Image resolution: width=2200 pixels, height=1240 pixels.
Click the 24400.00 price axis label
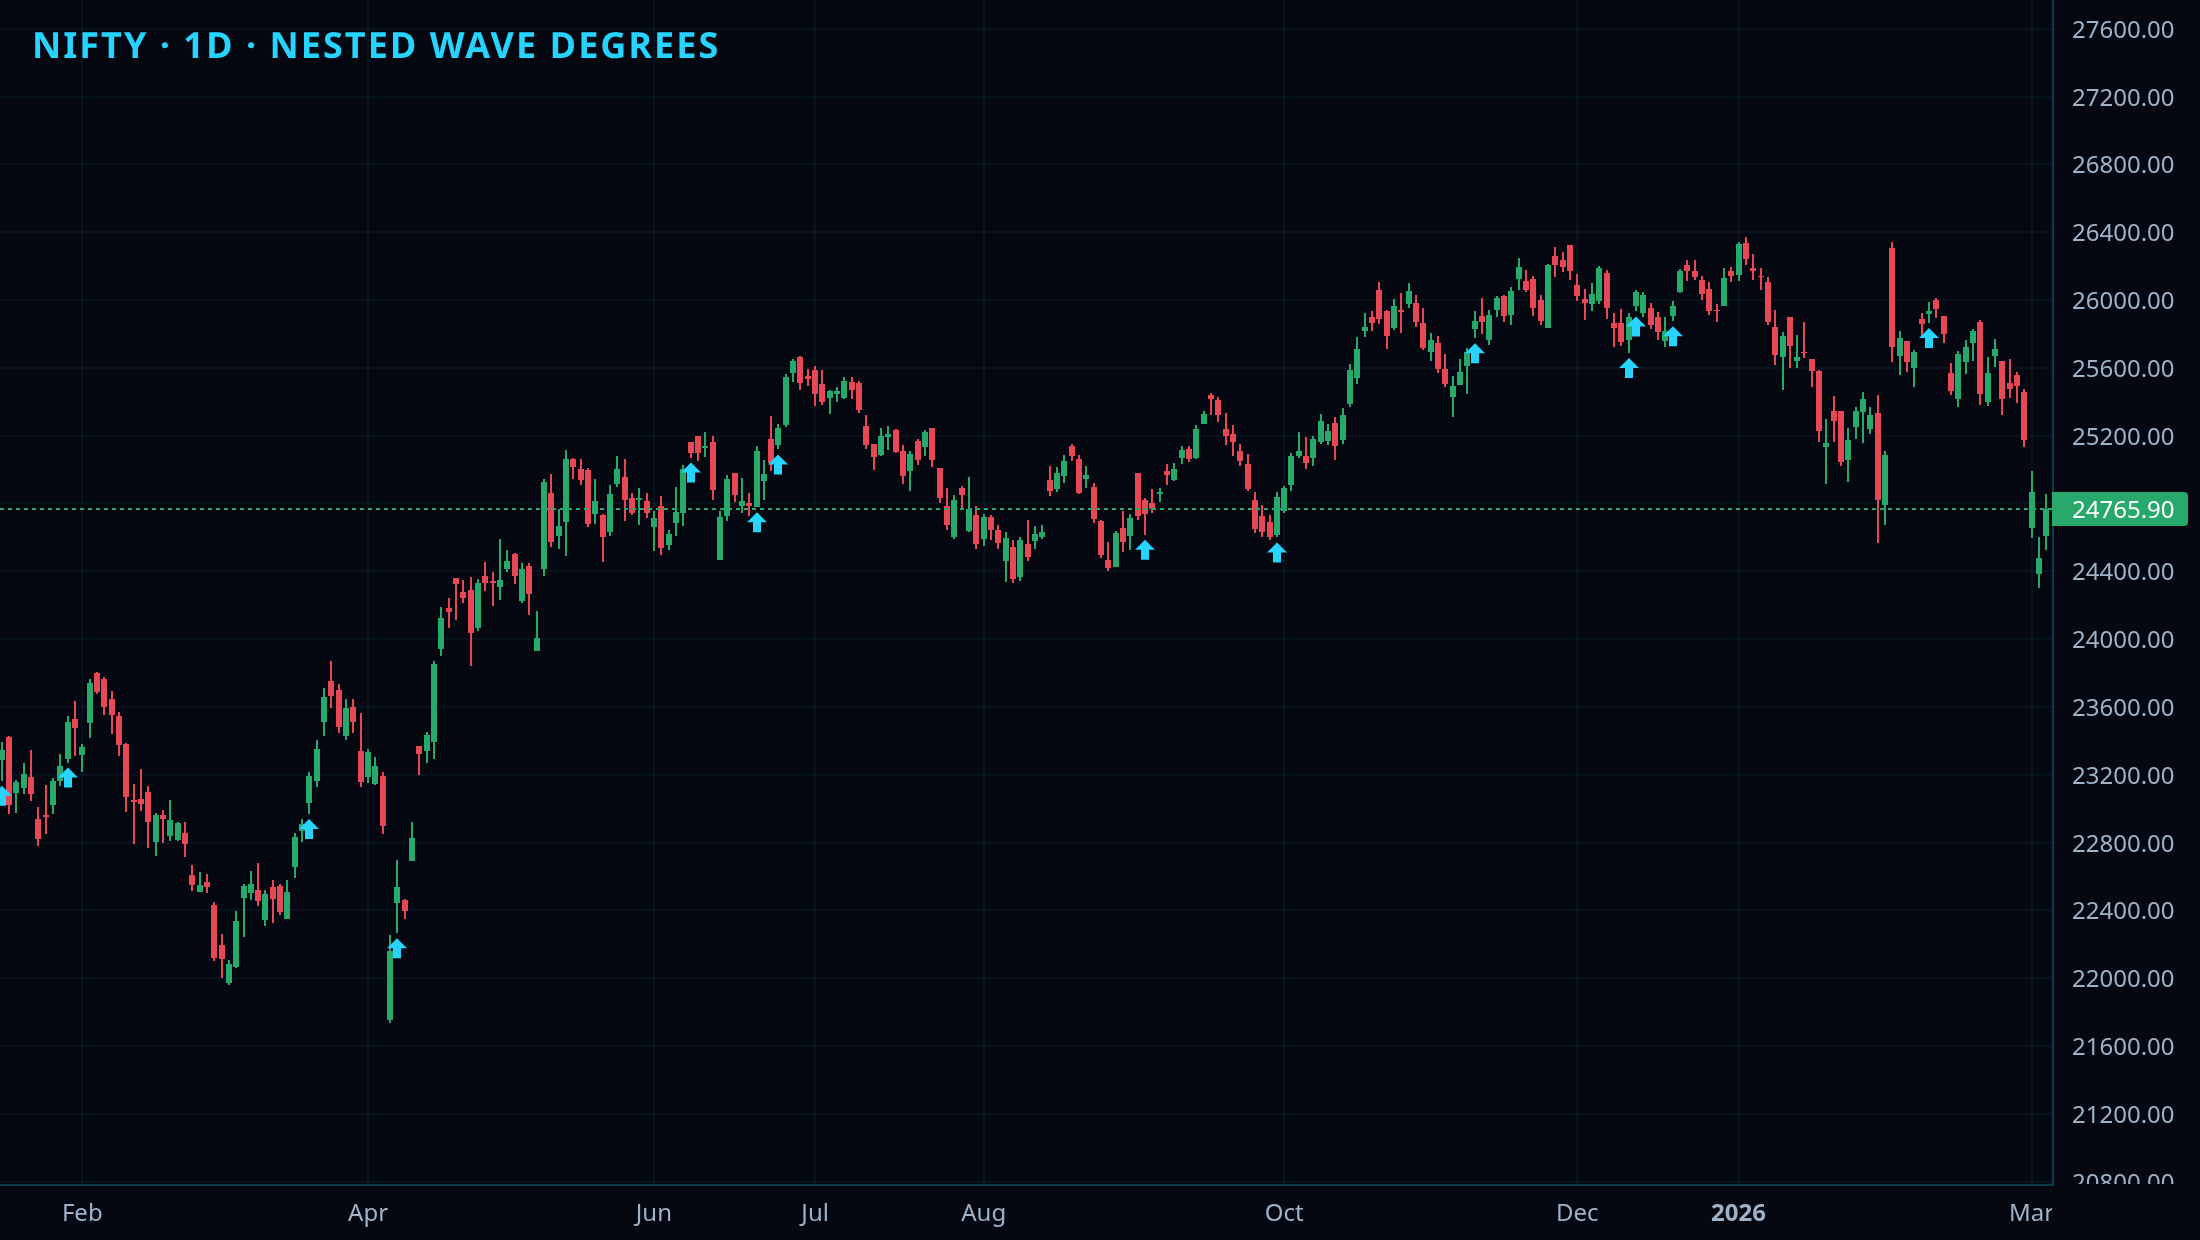(x=2122, y=572)
